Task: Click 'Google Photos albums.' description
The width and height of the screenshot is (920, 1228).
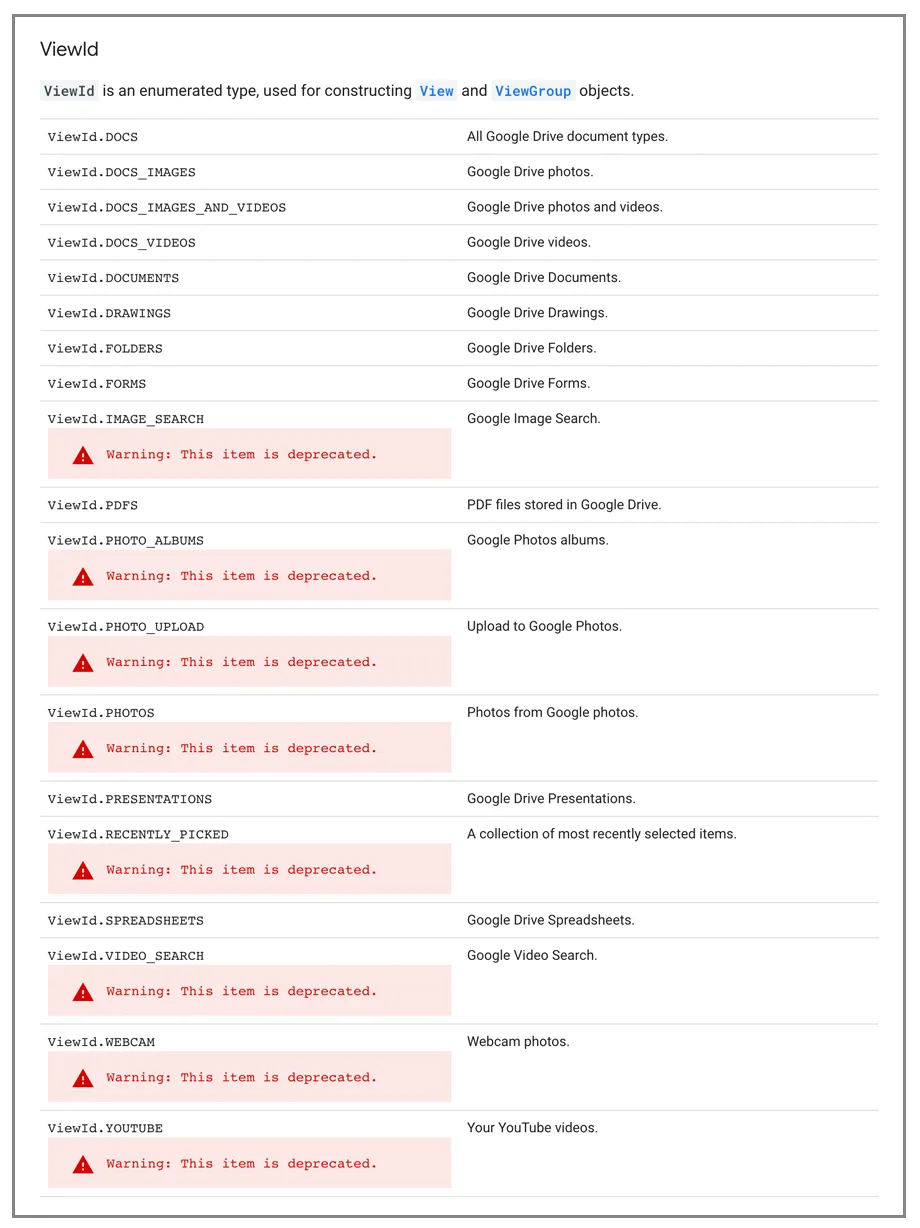Action: (x=538, y=540)
